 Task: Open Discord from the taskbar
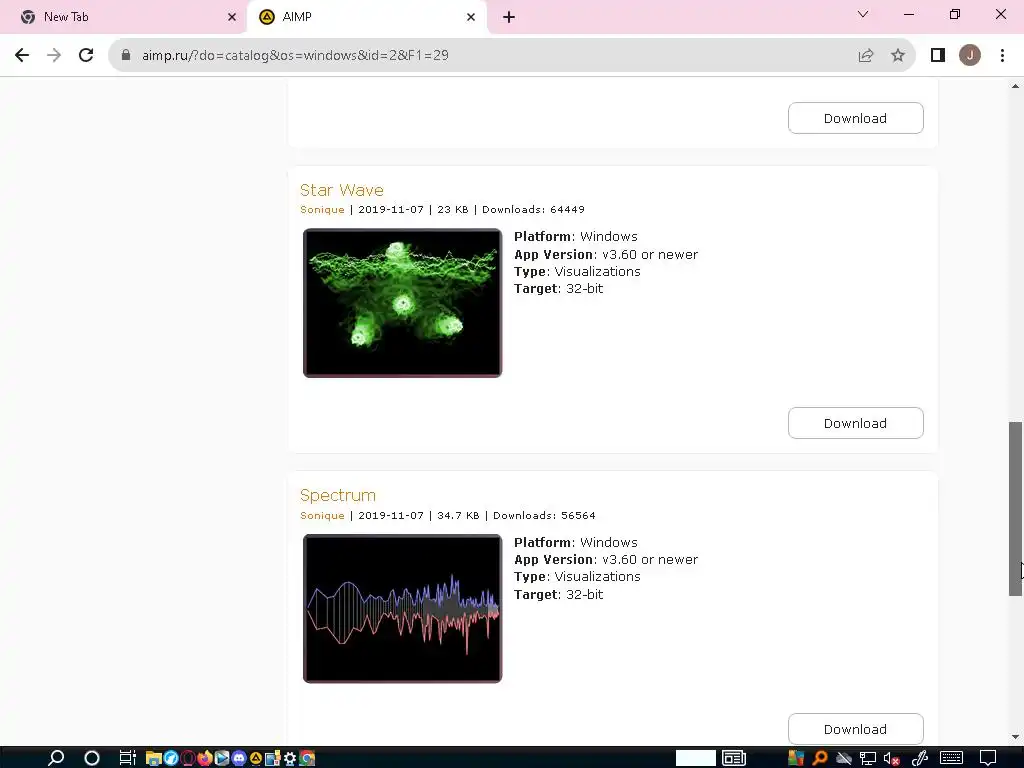click(x=238, y=758)
